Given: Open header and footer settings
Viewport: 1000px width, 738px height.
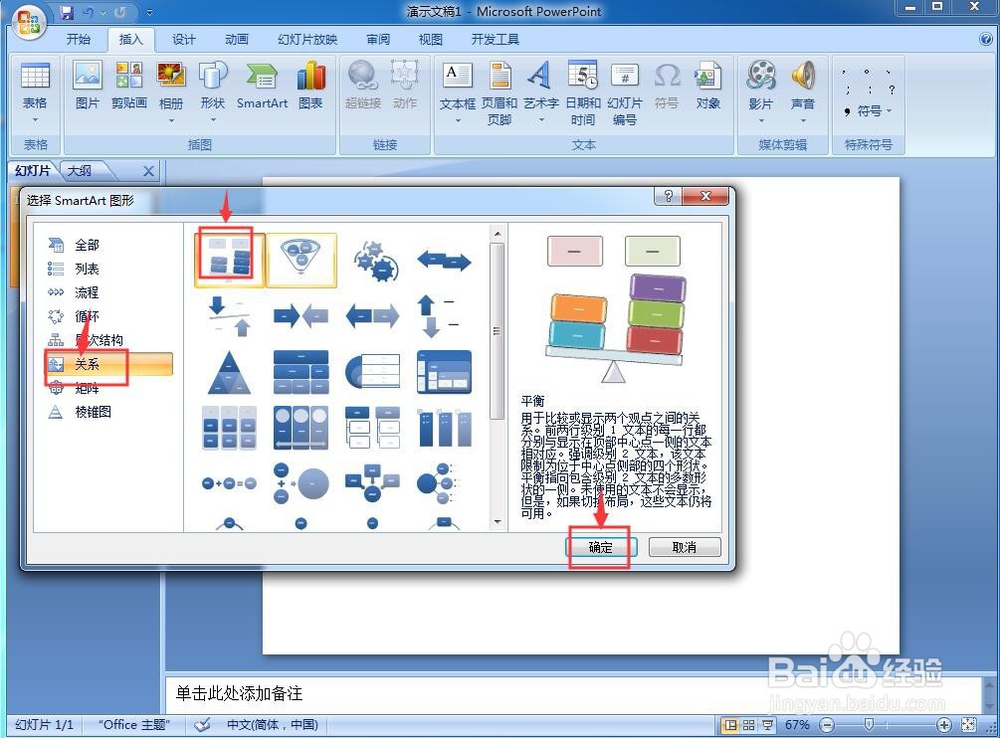Looking at the screenshot, I should (x=499, y=92).
